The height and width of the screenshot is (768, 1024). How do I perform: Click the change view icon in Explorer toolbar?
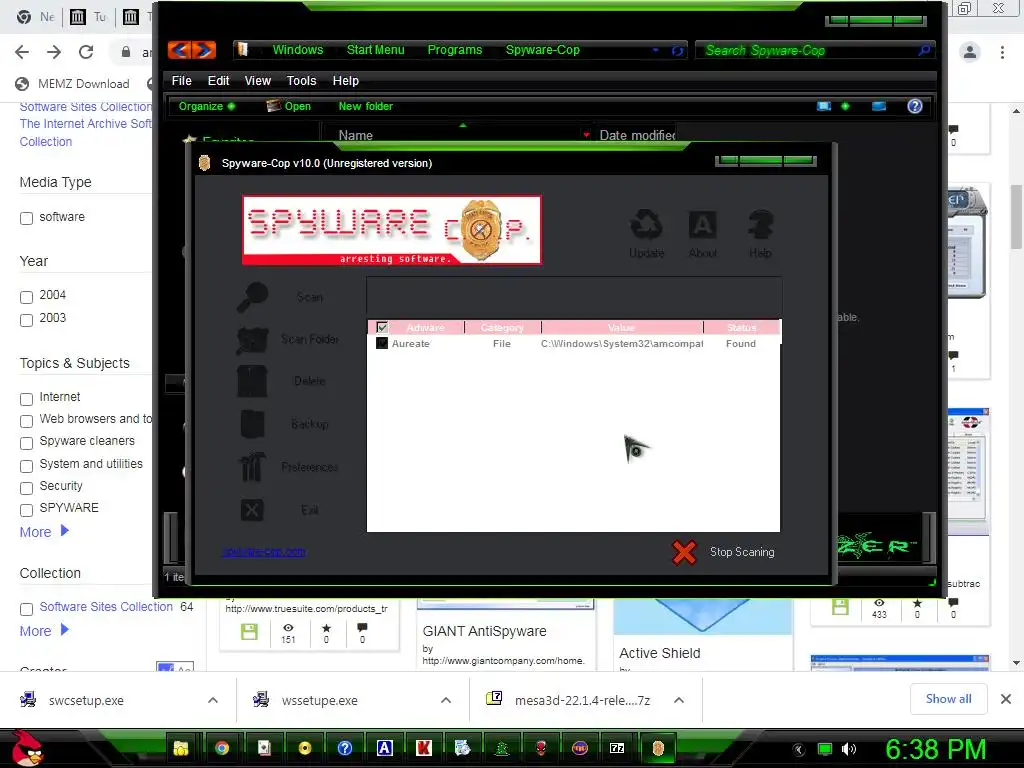tap(824, 106)
